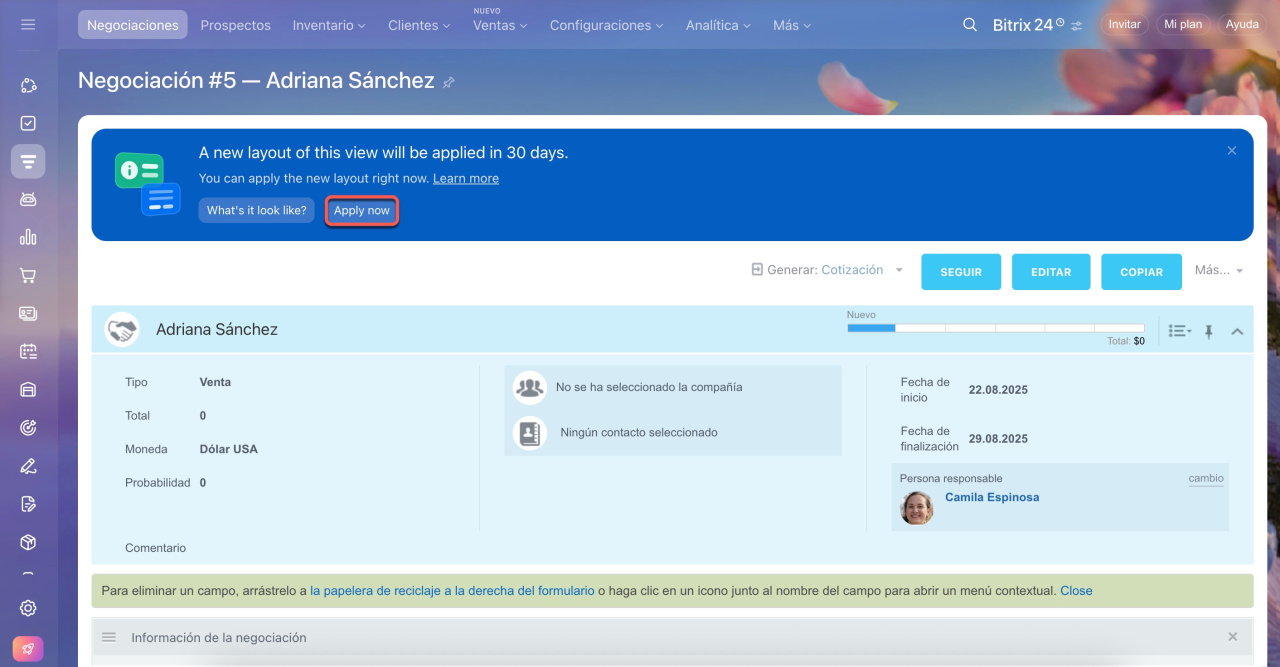The height and width of the screenshot is (667, 1280).
Task: Pin the Adriana Sánchez header panel
Action: 1208,331
